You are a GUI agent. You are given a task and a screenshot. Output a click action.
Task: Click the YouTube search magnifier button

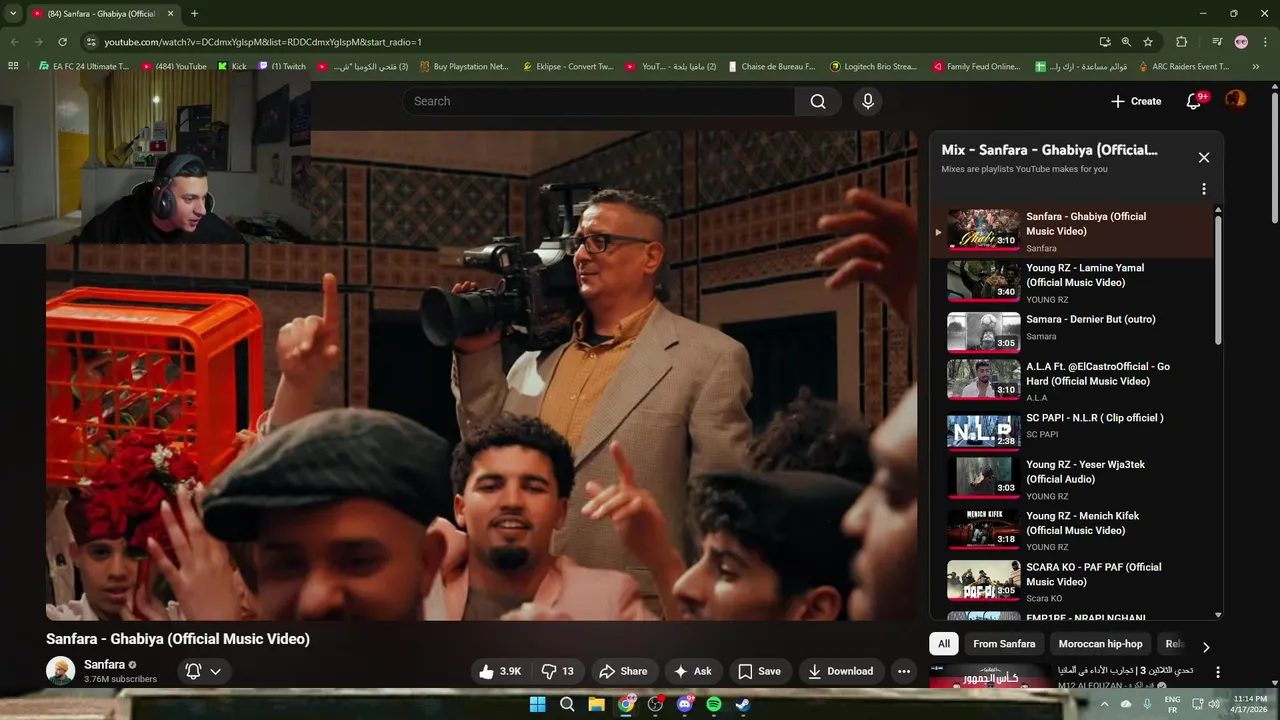point(818,101)
